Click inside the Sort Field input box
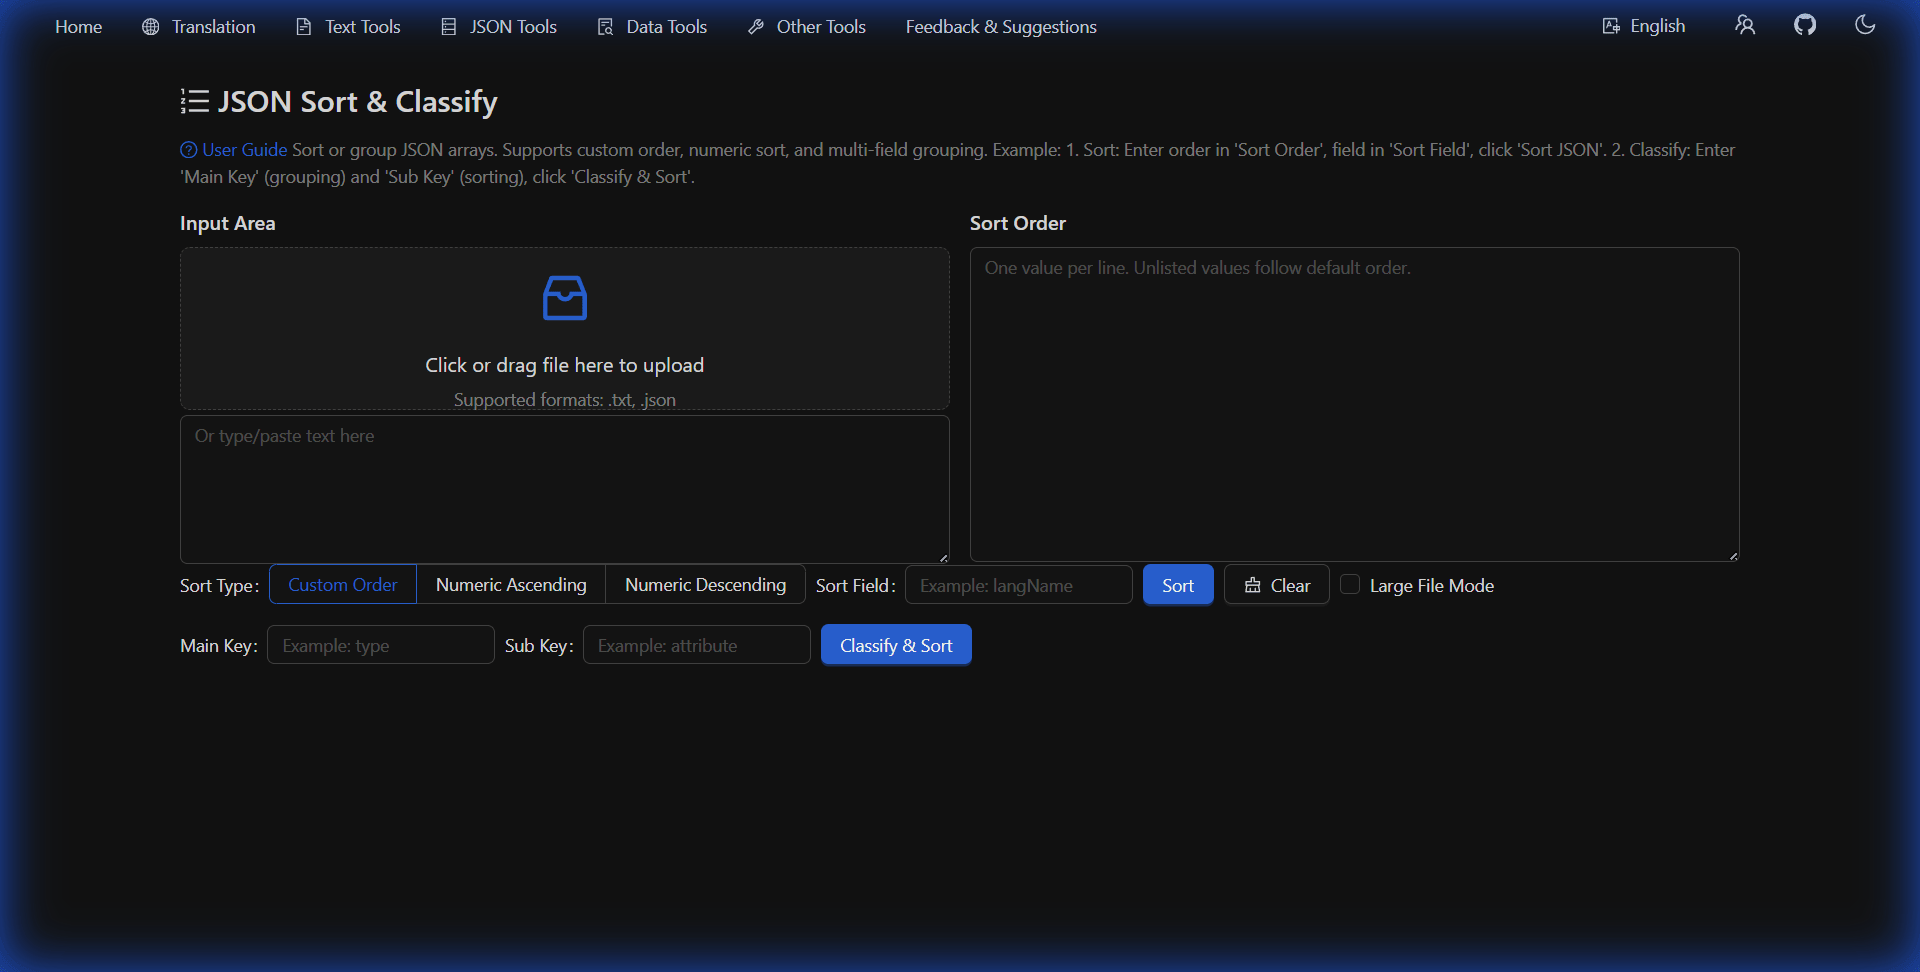 (x=1018, y=585)
